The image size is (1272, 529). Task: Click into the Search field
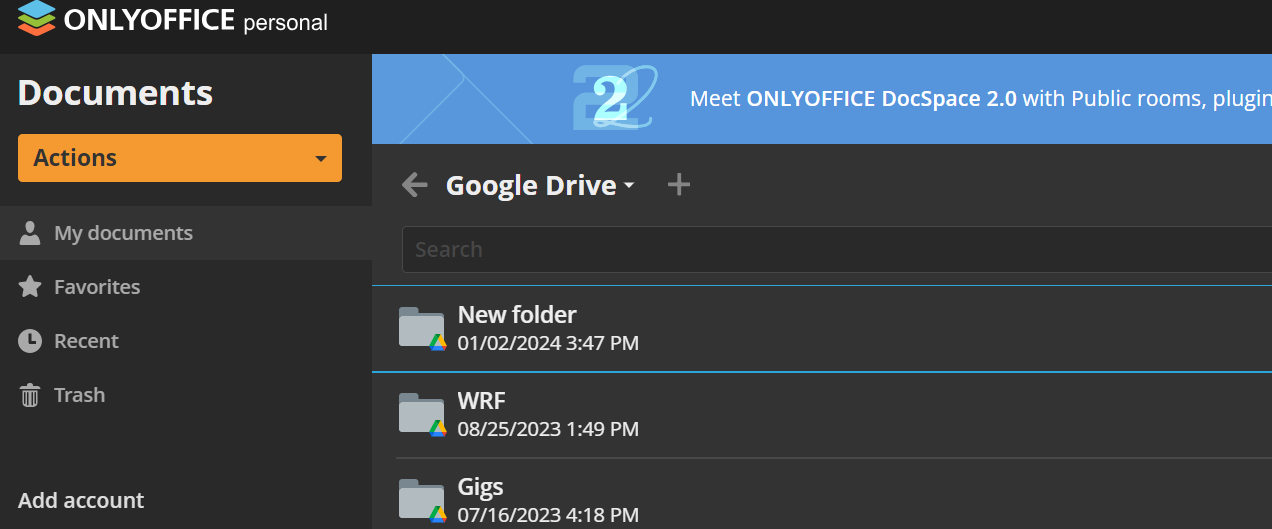[x=837, y=249]
